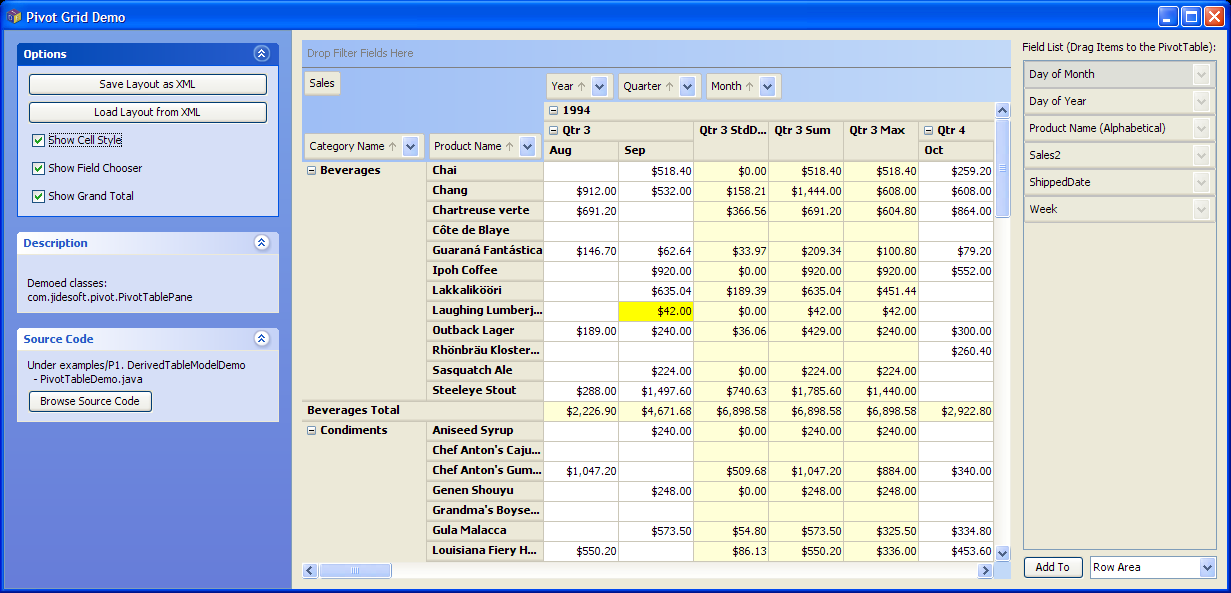Click filter arrow on Quarter field
The image size is (1231, 593).
coord(687,86)
